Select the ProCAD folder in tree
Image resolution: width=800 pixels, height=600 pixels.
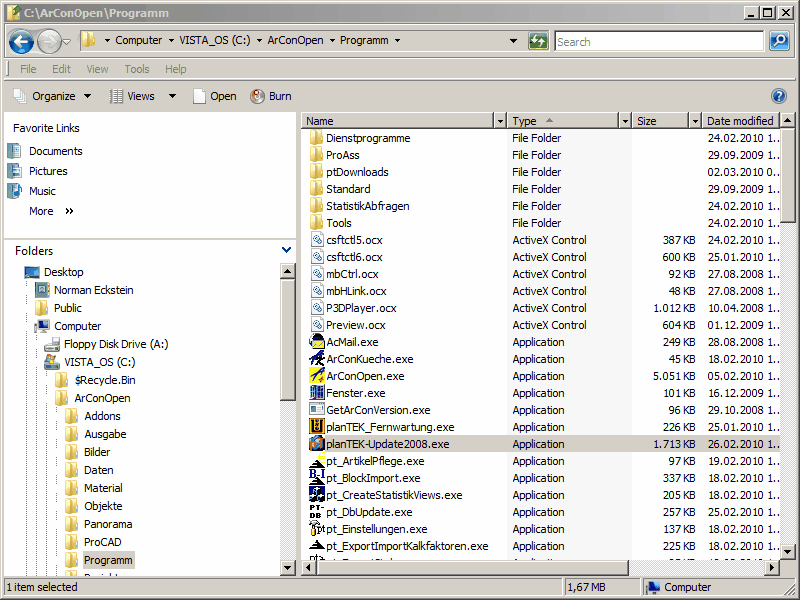pyautogui.click(x=104, y=542)
